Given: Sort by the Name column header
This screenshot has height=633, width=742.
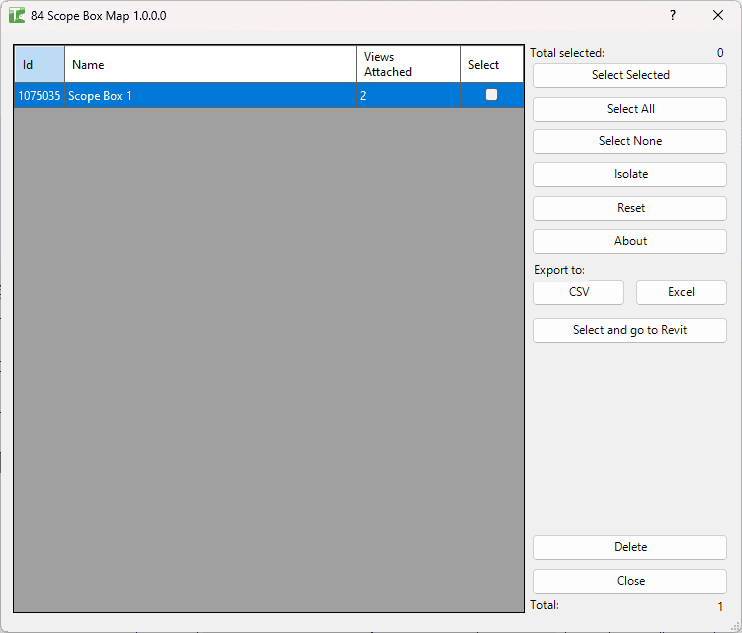Looking at the screenshot, I should click(210, 64).
